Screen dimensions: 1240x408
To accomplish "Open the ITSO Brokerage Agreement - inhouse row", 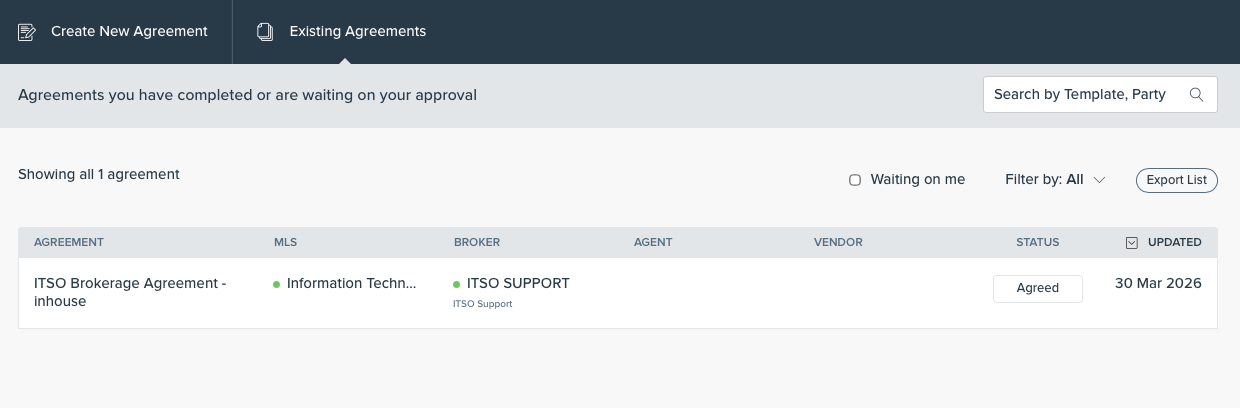I will pyautogui.click(x=130, y=292).
